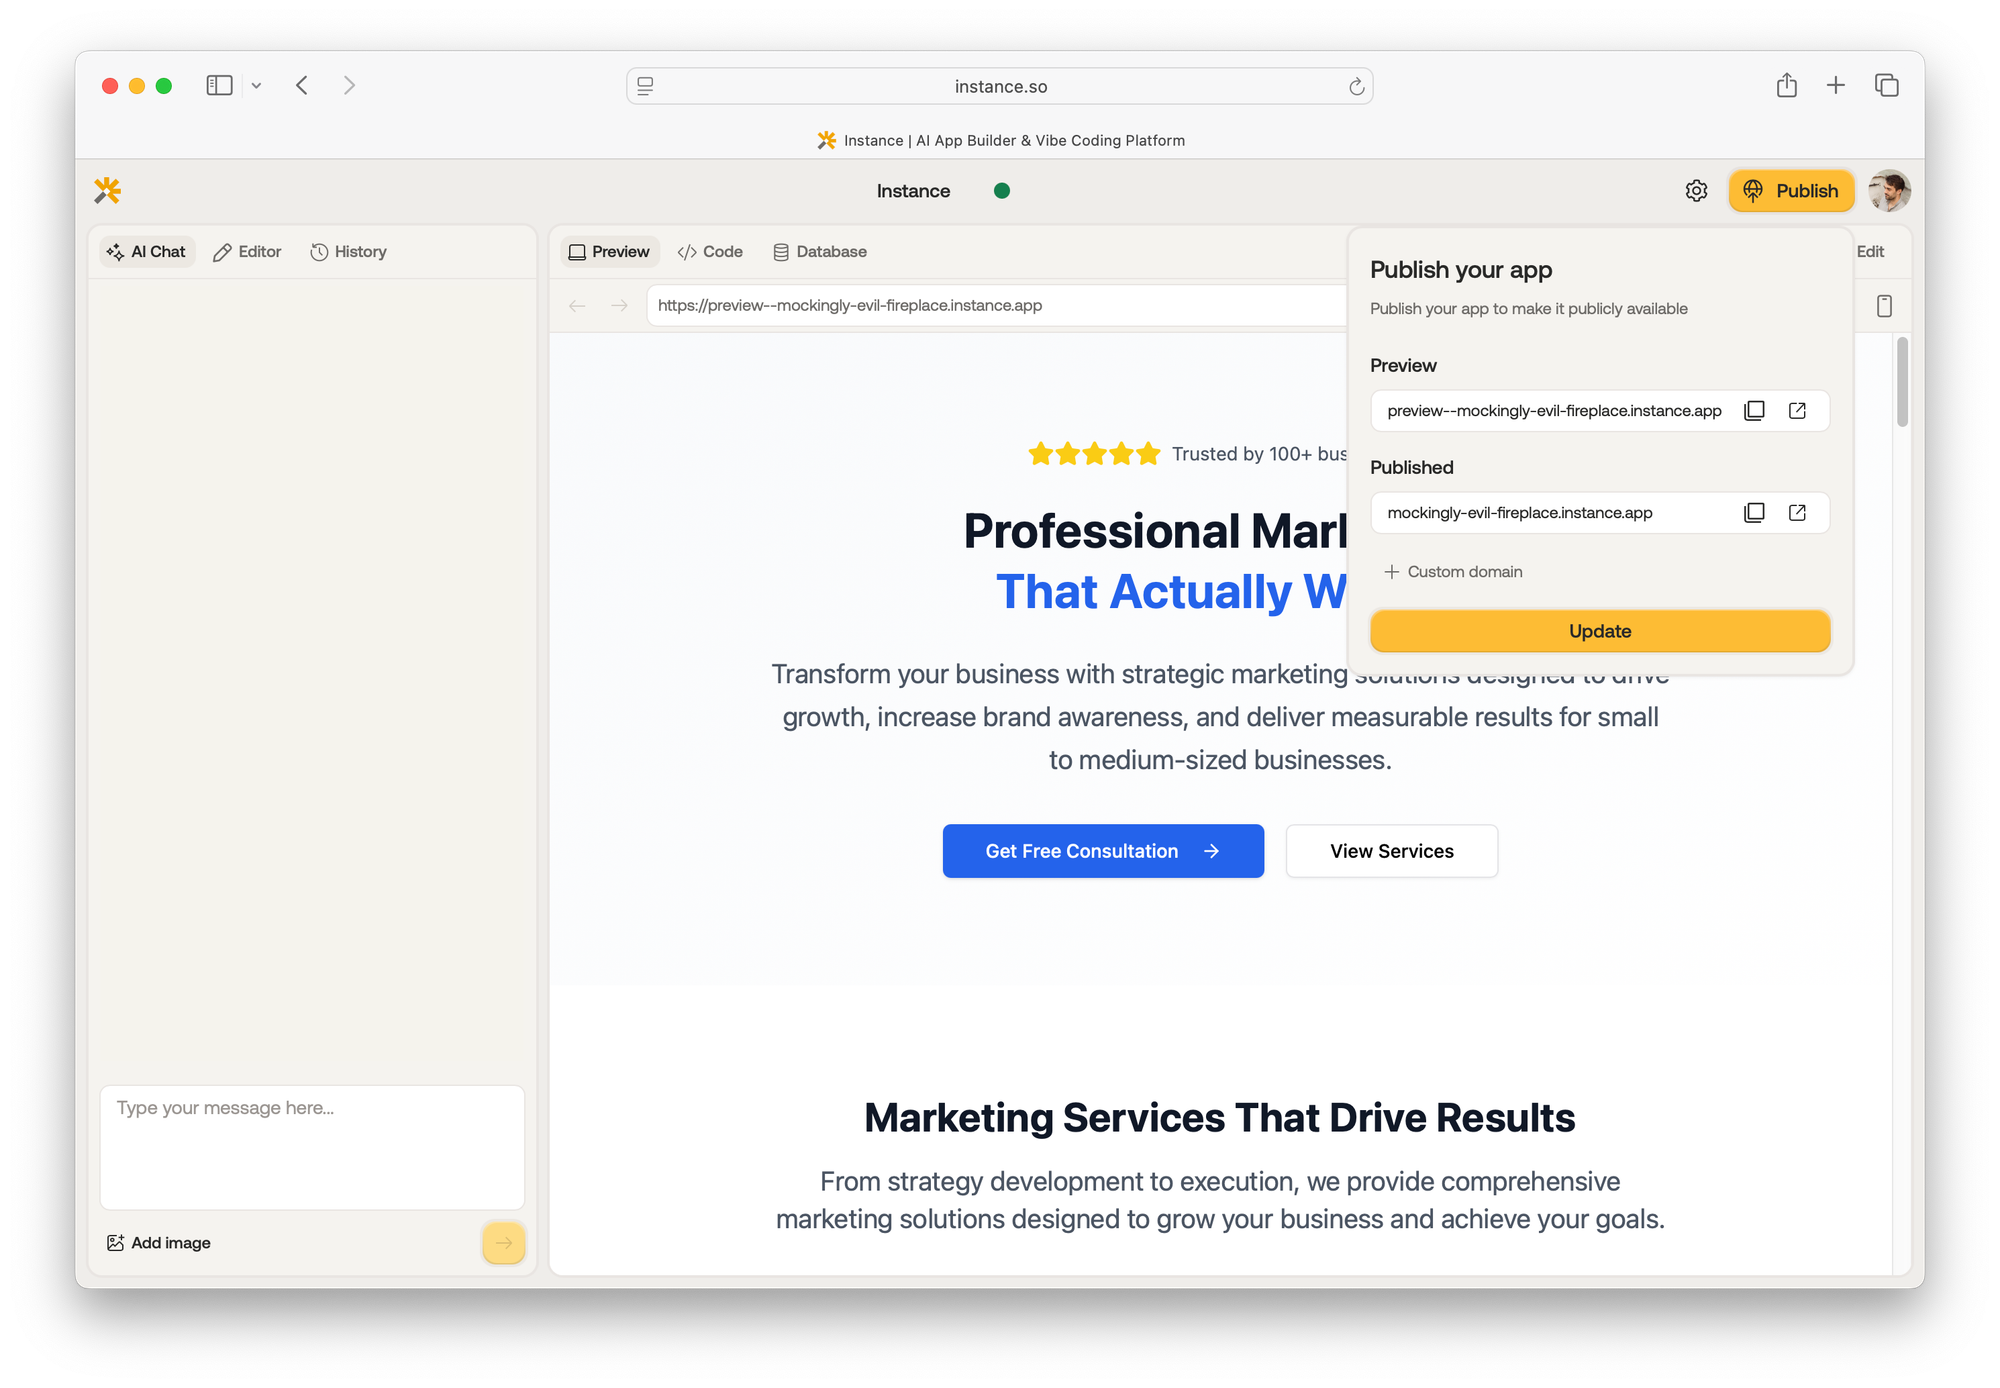Viewport: 2000px width, 1388px height.
Task: Click the preview pane scrollbar
Action: (x=1902, y=382)
